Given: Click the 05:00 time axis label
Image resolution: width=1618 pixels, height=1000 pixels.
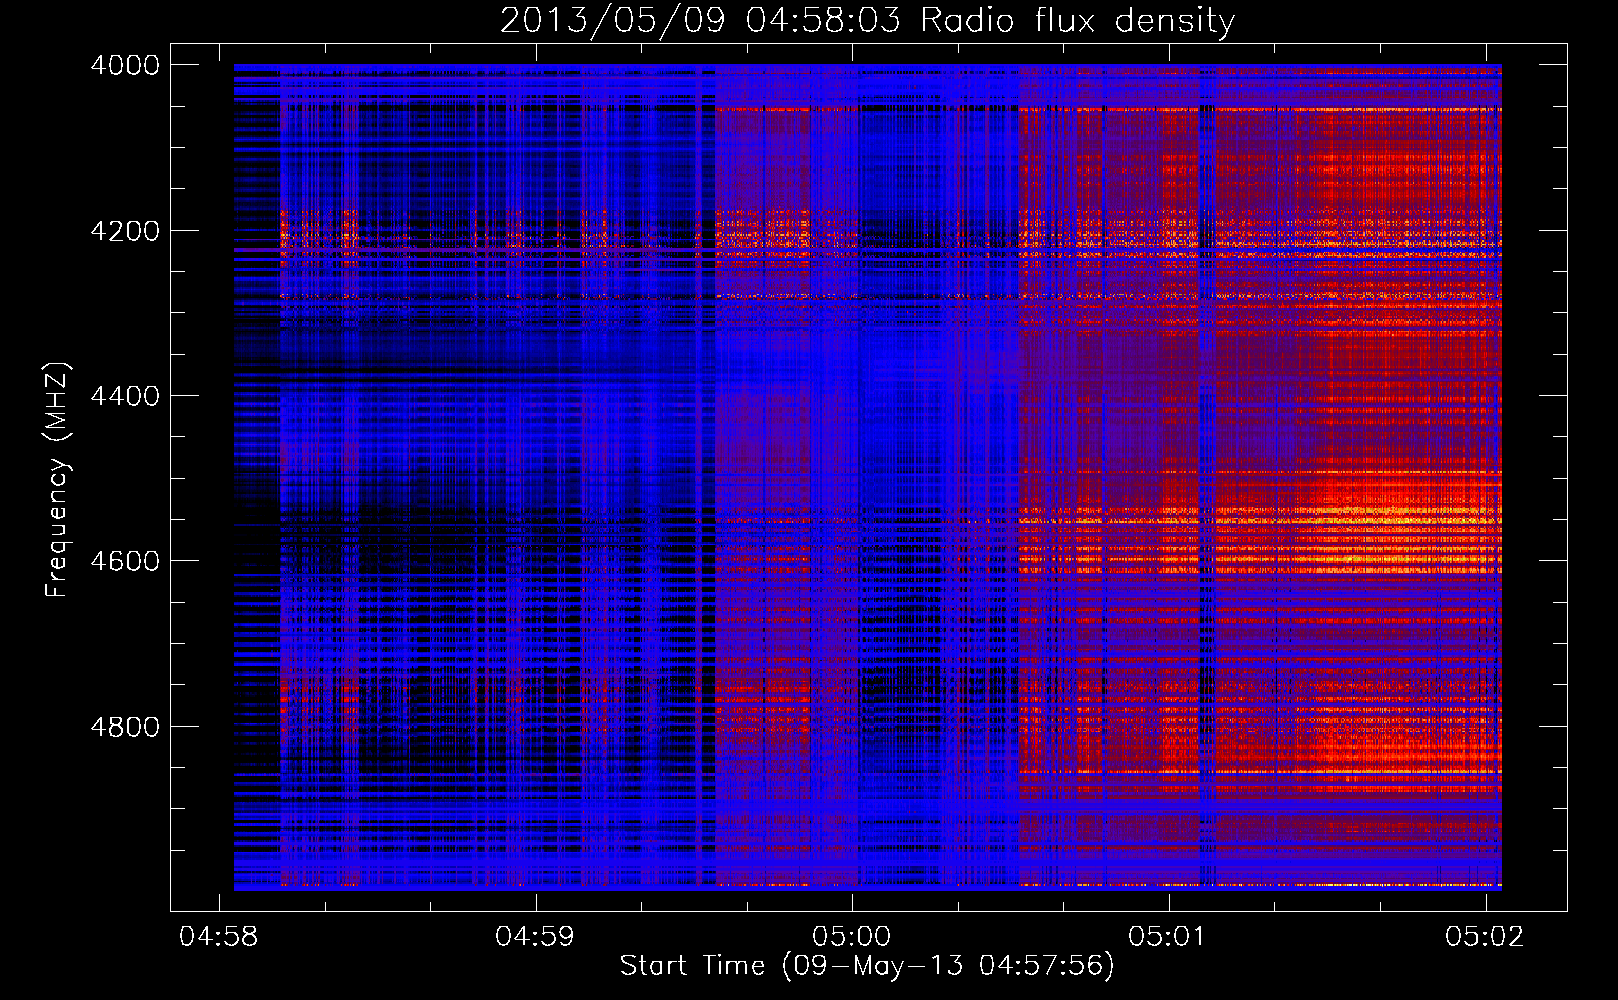Looking at the screenshot, I should (851, 936).
